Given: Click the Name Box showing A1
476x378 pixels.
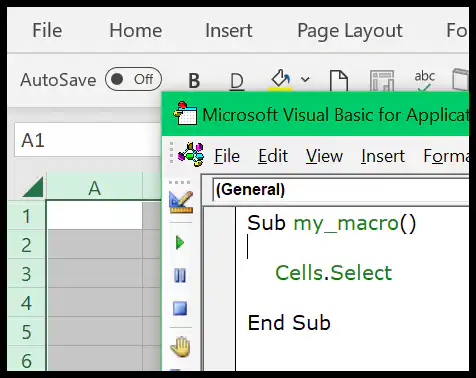Looking at the screenshot, I should coord(87,140).
